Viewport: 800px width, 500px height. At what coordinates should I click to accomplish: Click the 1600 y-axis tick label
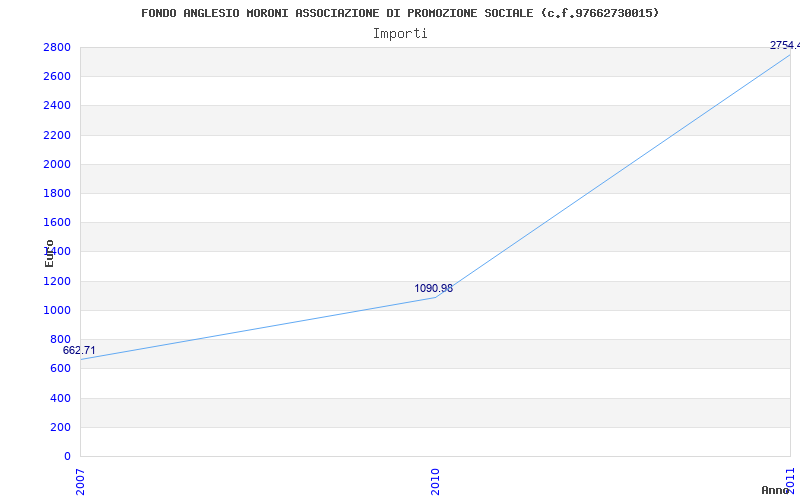(57, 222)
